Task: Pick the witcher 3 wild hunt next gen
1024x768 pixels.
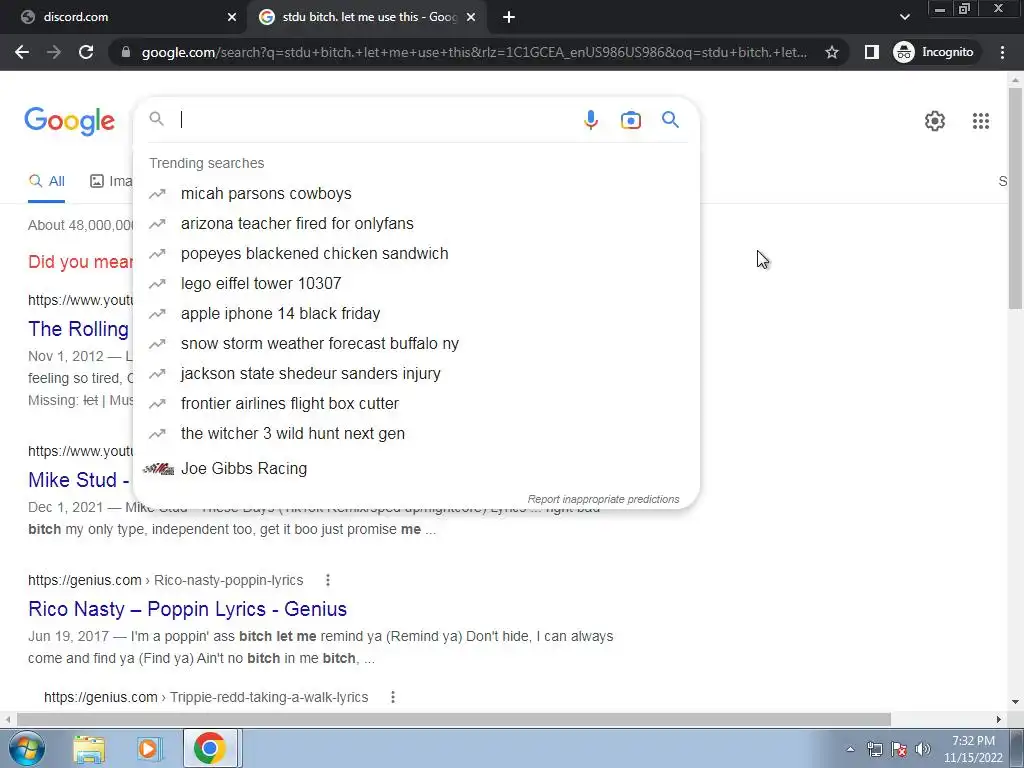Action: 416,434
